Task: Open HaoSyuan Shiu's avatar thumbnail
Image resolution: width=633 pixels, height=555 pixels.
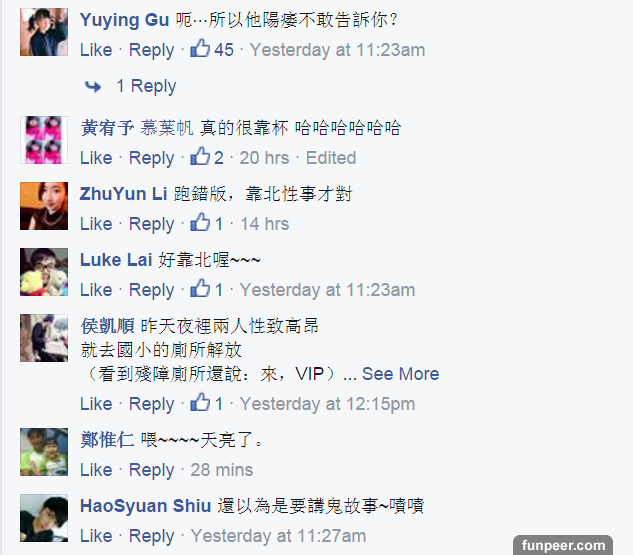Action: pos(44,518)
